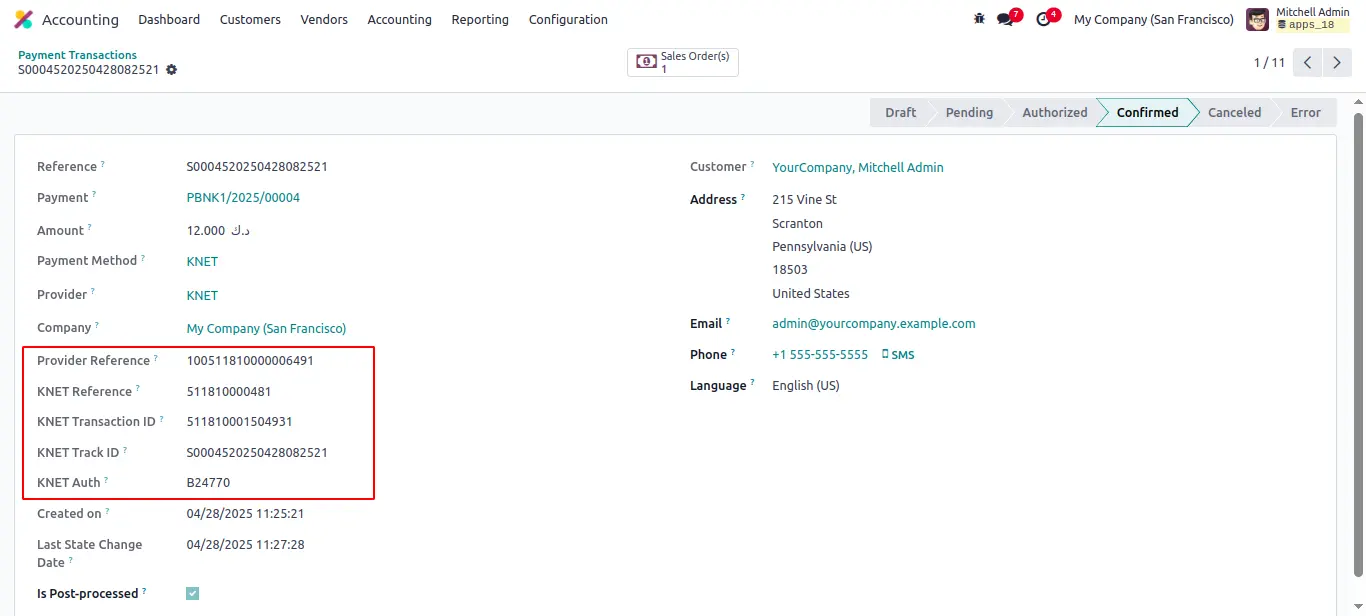
Task: Open the Accounting dropdown menu in navbar
Action: click(x=399, y=19)
